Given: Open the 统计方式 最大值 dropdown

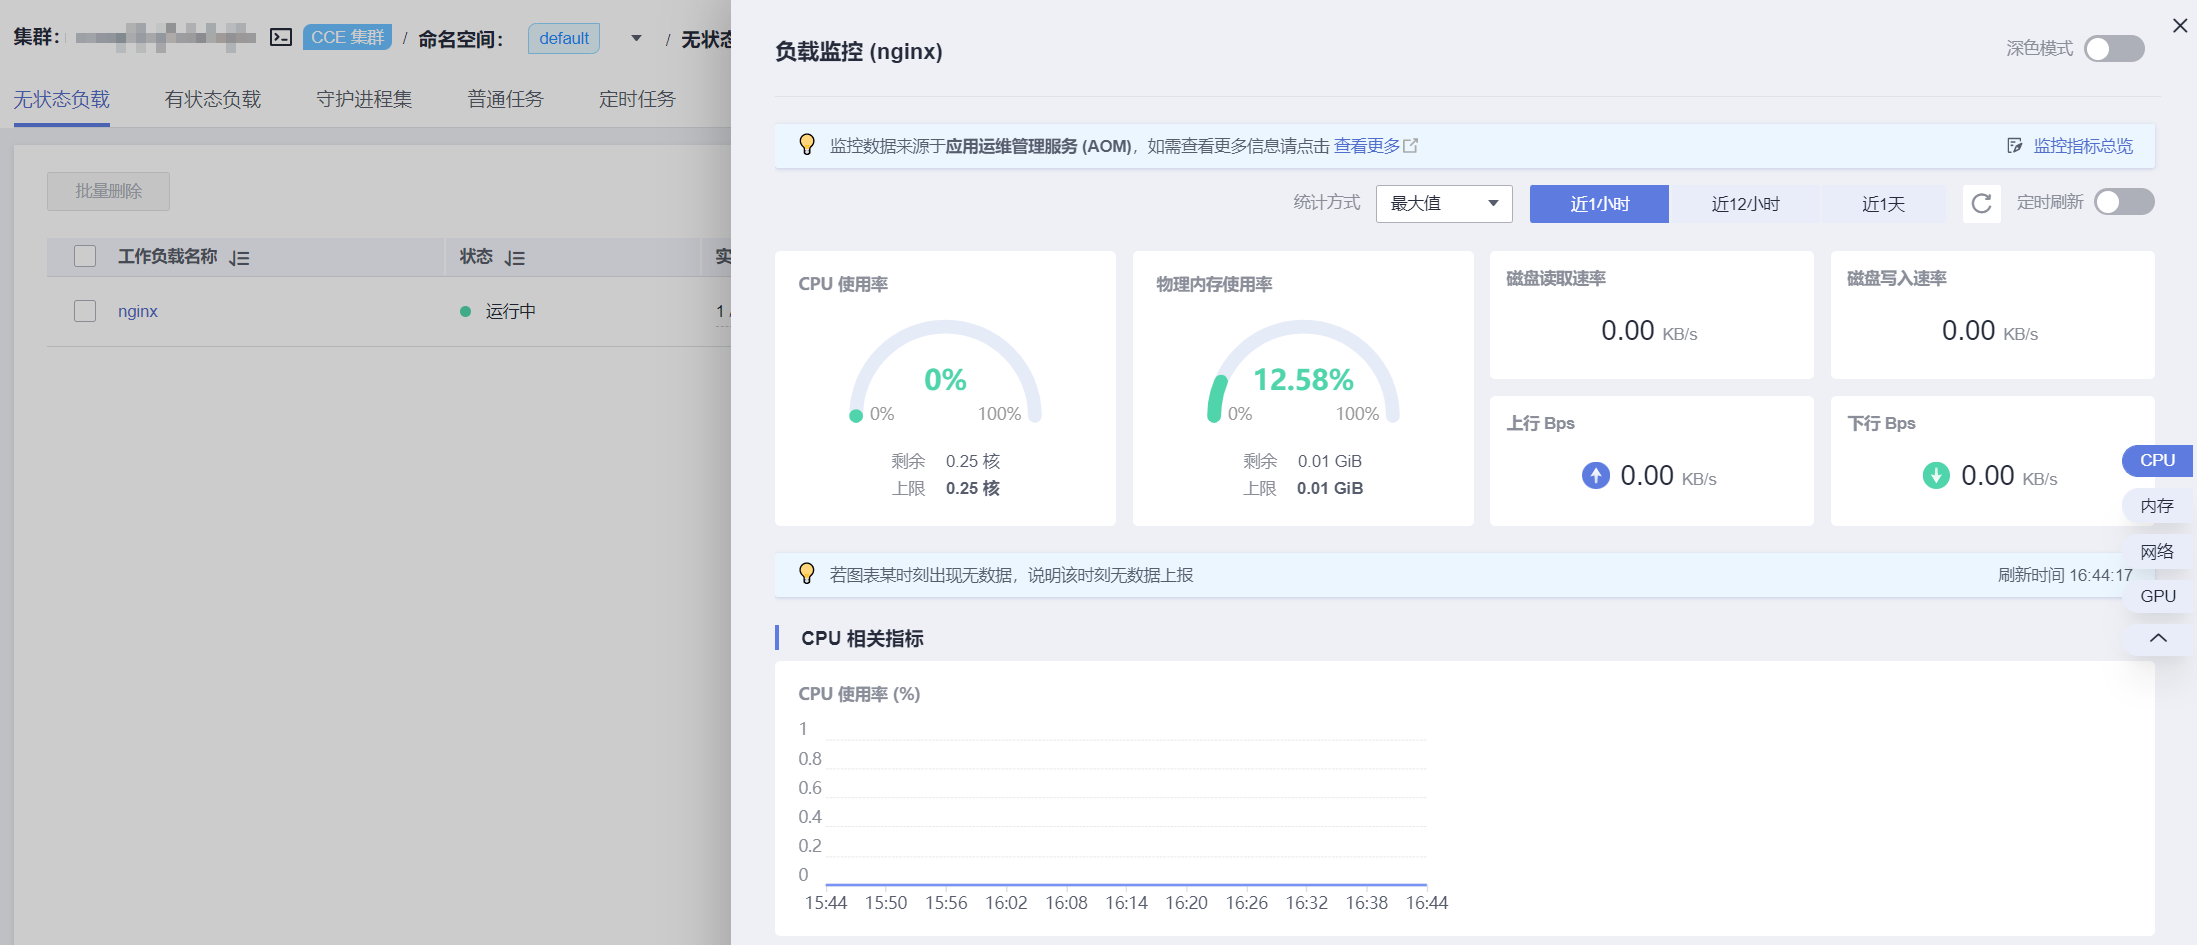Looking at the screenshot, I should [x=1443, y=204].
